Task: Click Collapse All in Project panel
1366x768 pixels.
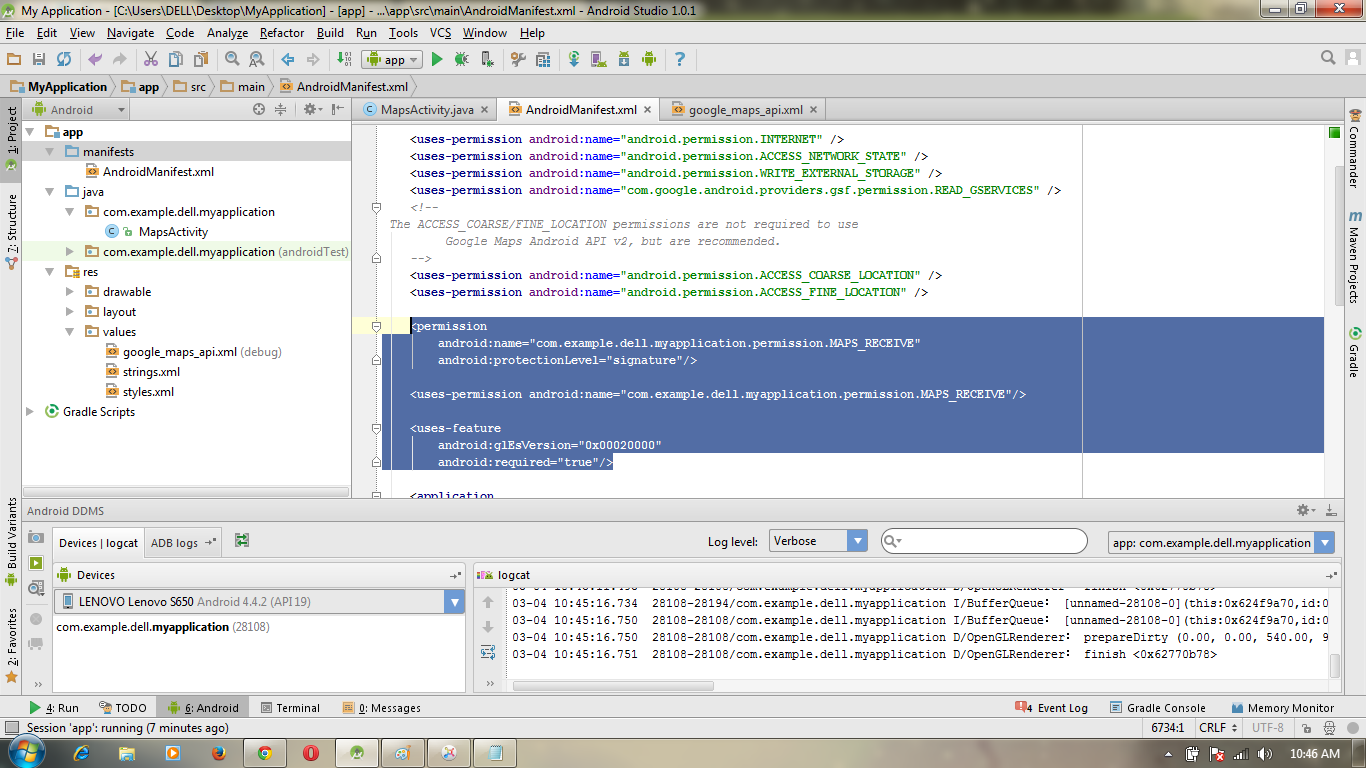Action: [x=281, y=110]
